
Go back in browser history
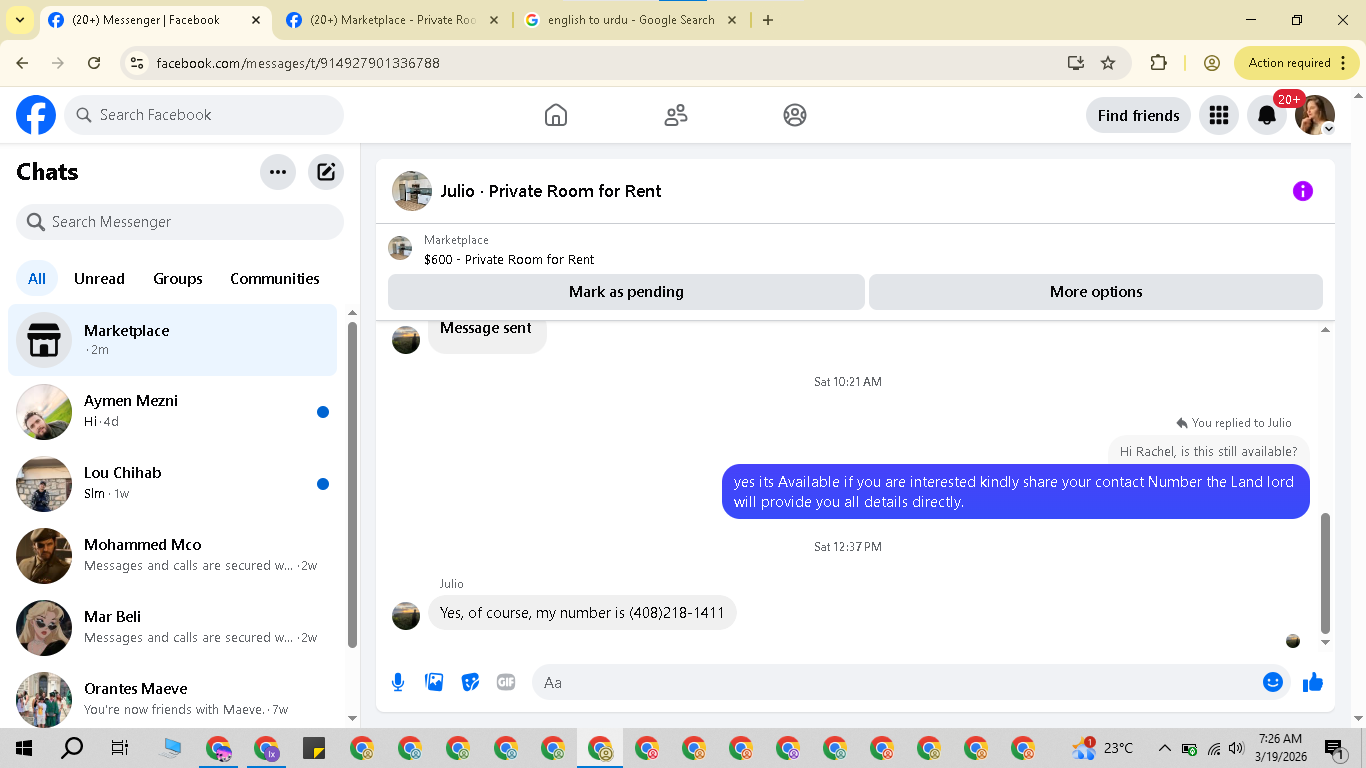click(22, 63)
